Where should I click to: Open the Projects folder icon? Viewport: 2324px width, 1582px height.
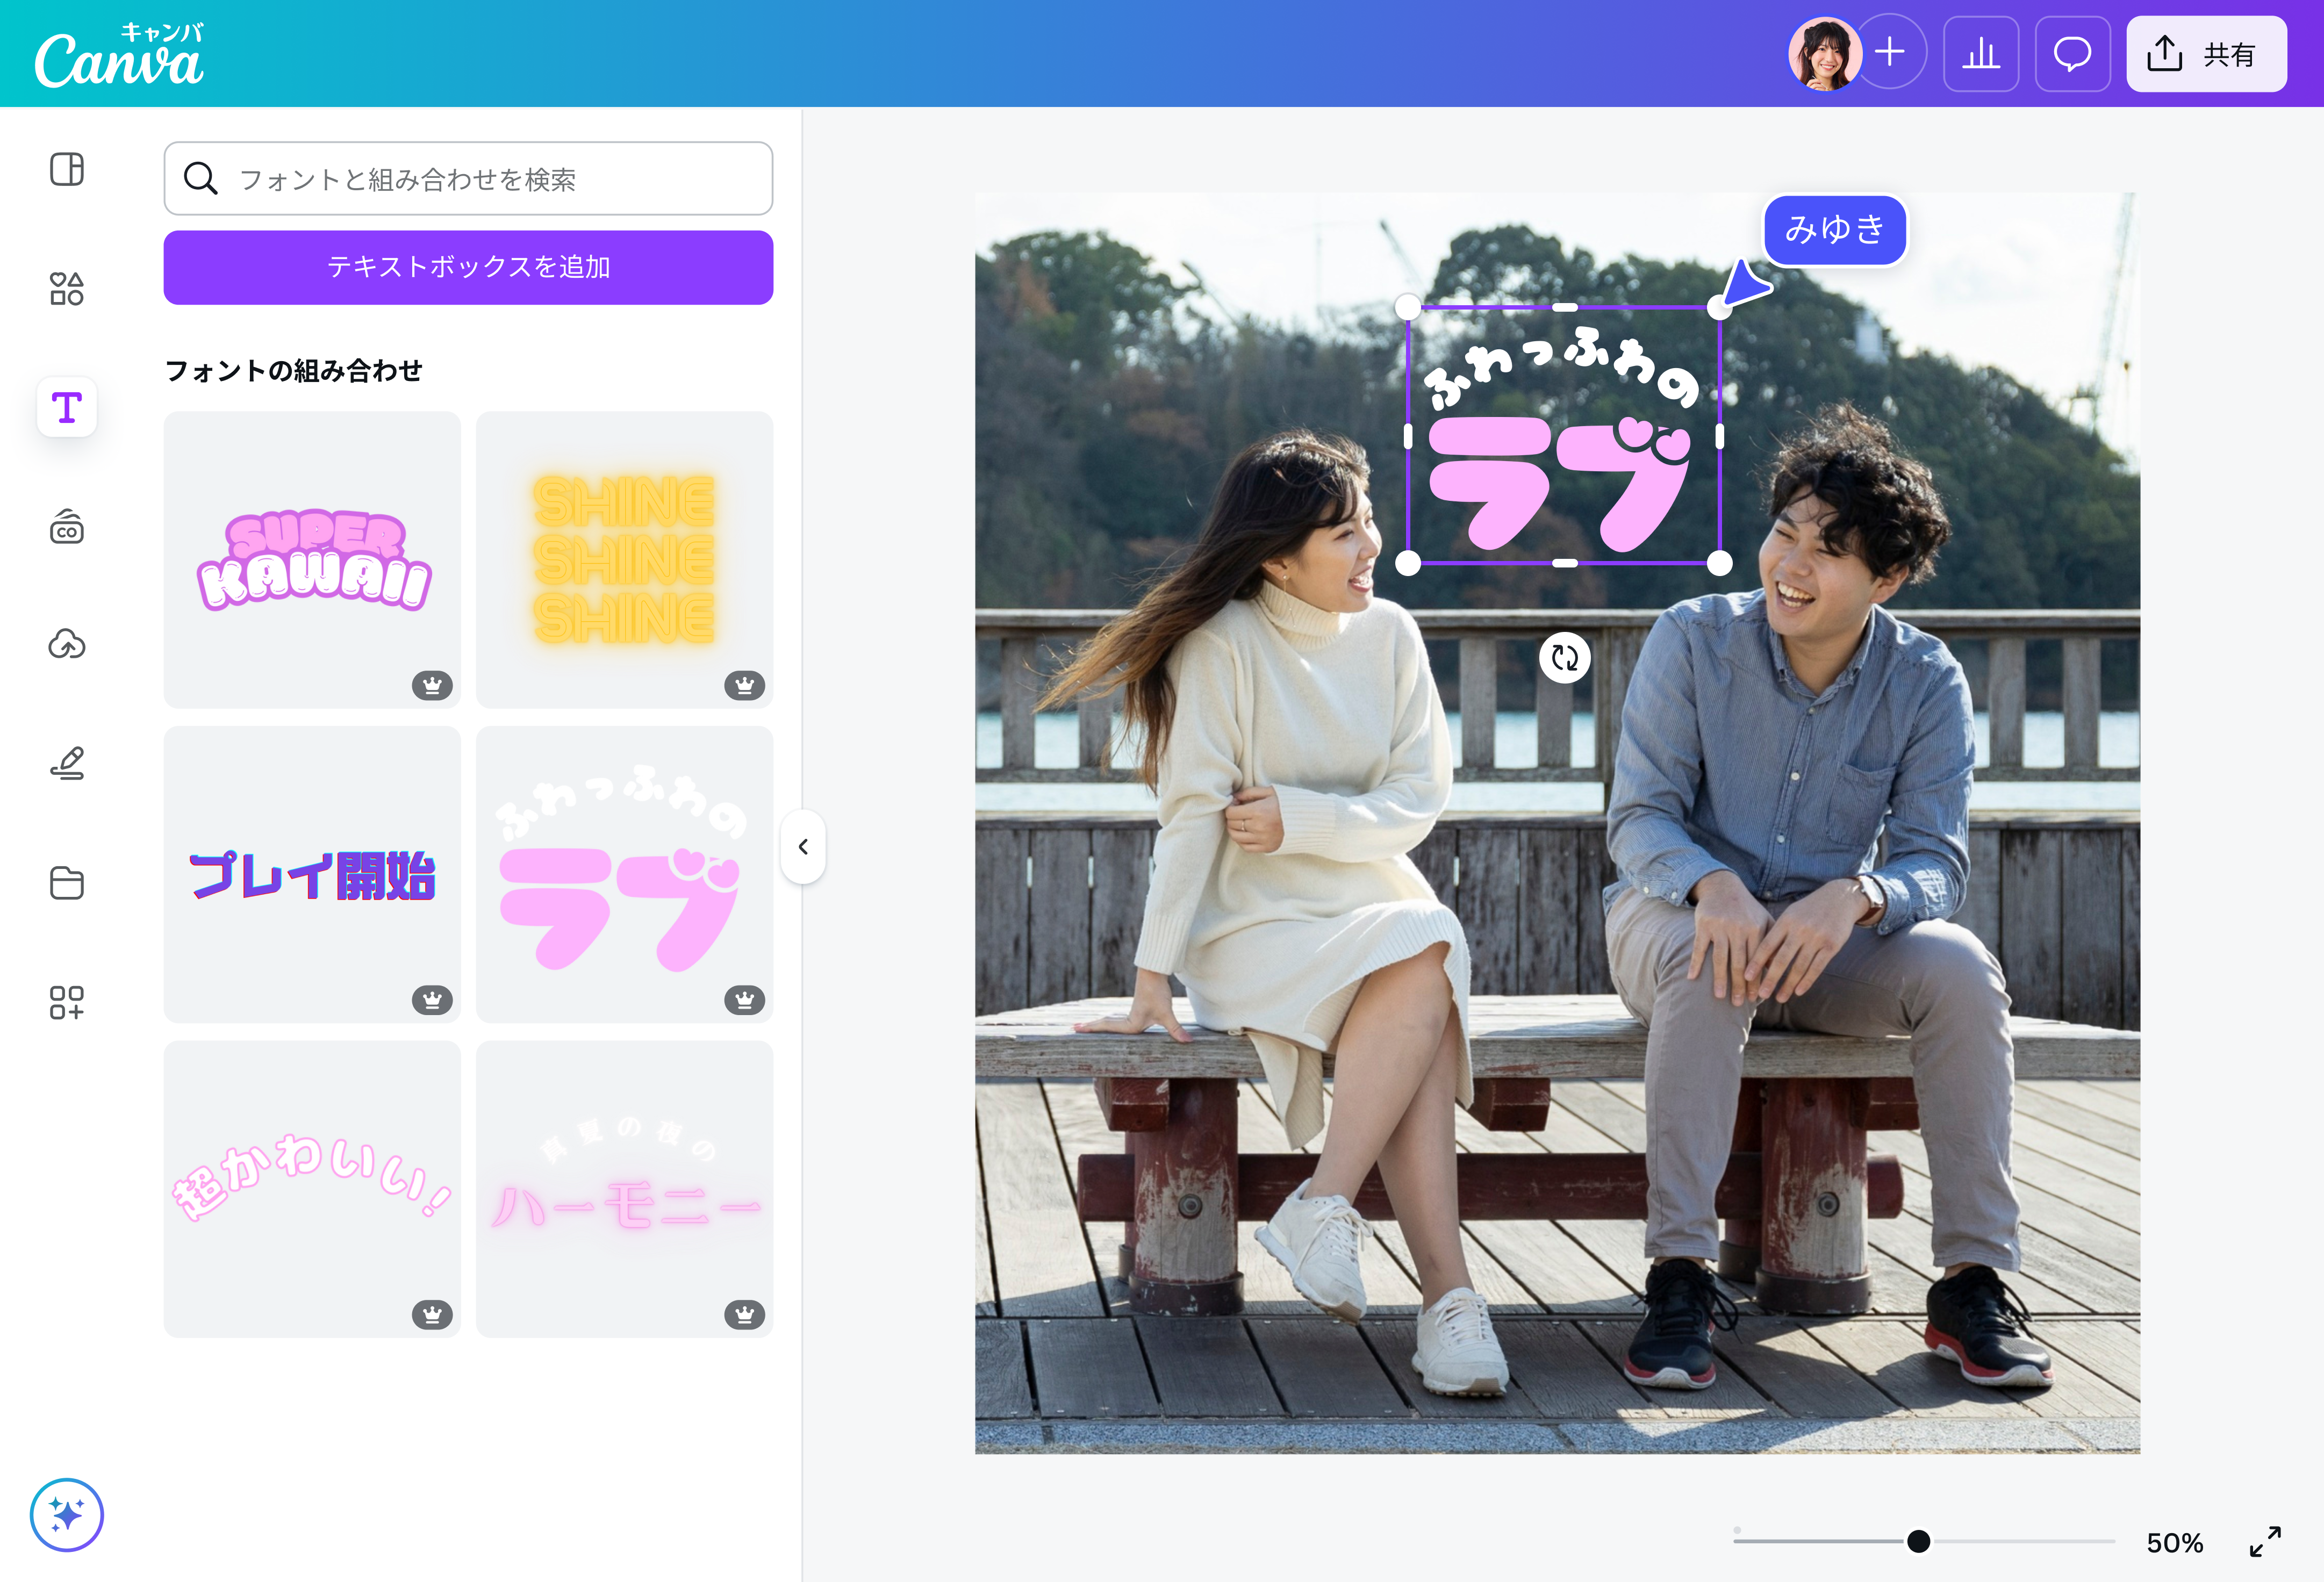67,883
